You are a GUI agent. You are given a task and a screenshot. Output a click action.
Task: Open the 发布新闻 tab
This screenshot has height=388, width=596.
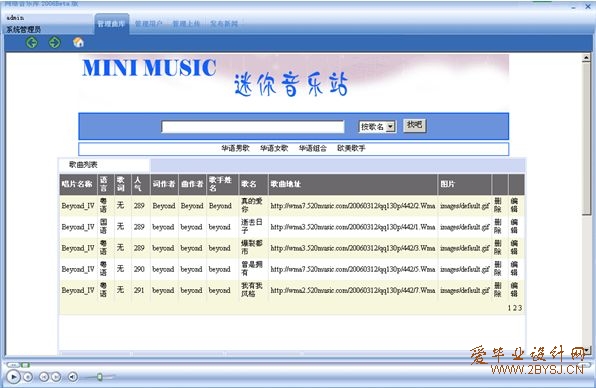pos(224,24)
